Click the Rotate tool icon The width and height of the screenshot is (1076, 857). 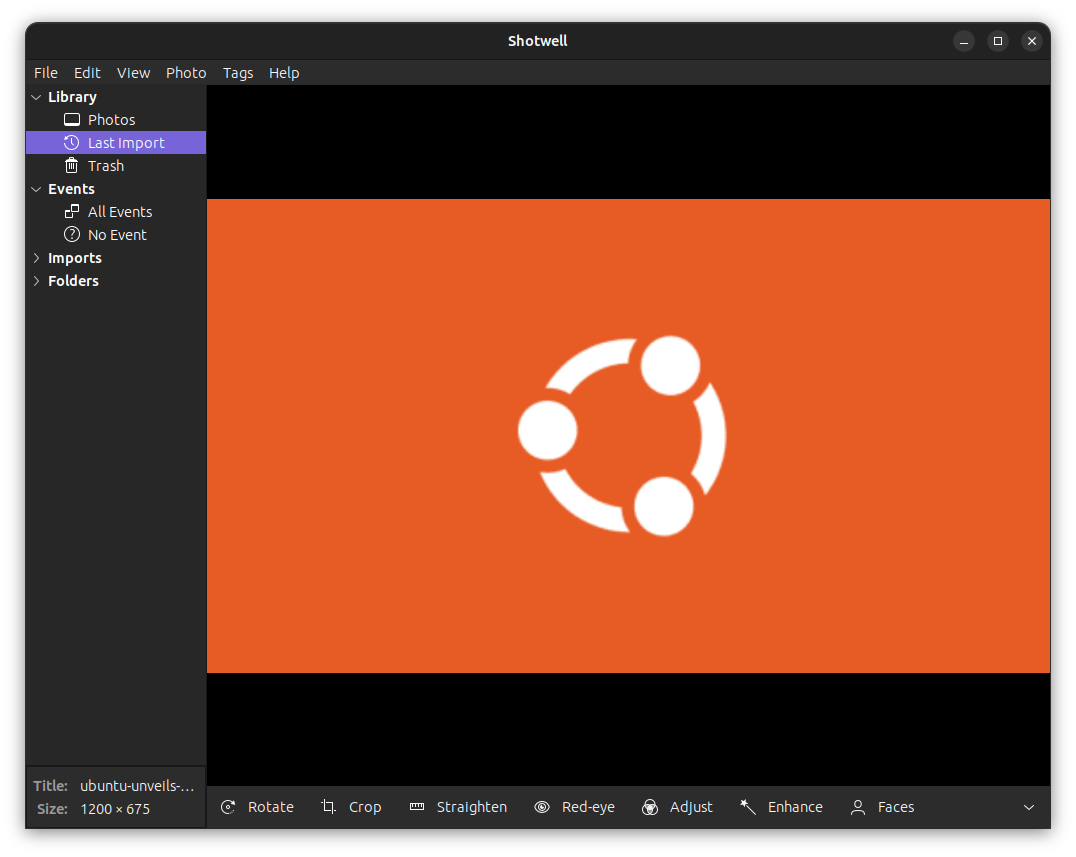228,807
